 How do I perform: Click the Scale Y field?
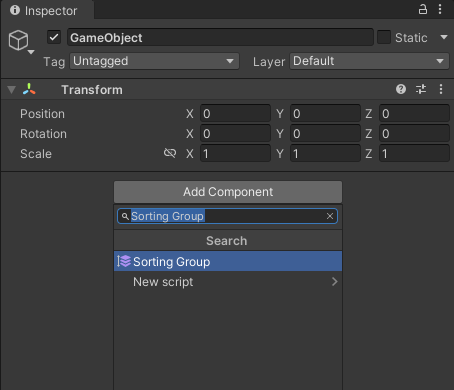[x=325, y=154]
